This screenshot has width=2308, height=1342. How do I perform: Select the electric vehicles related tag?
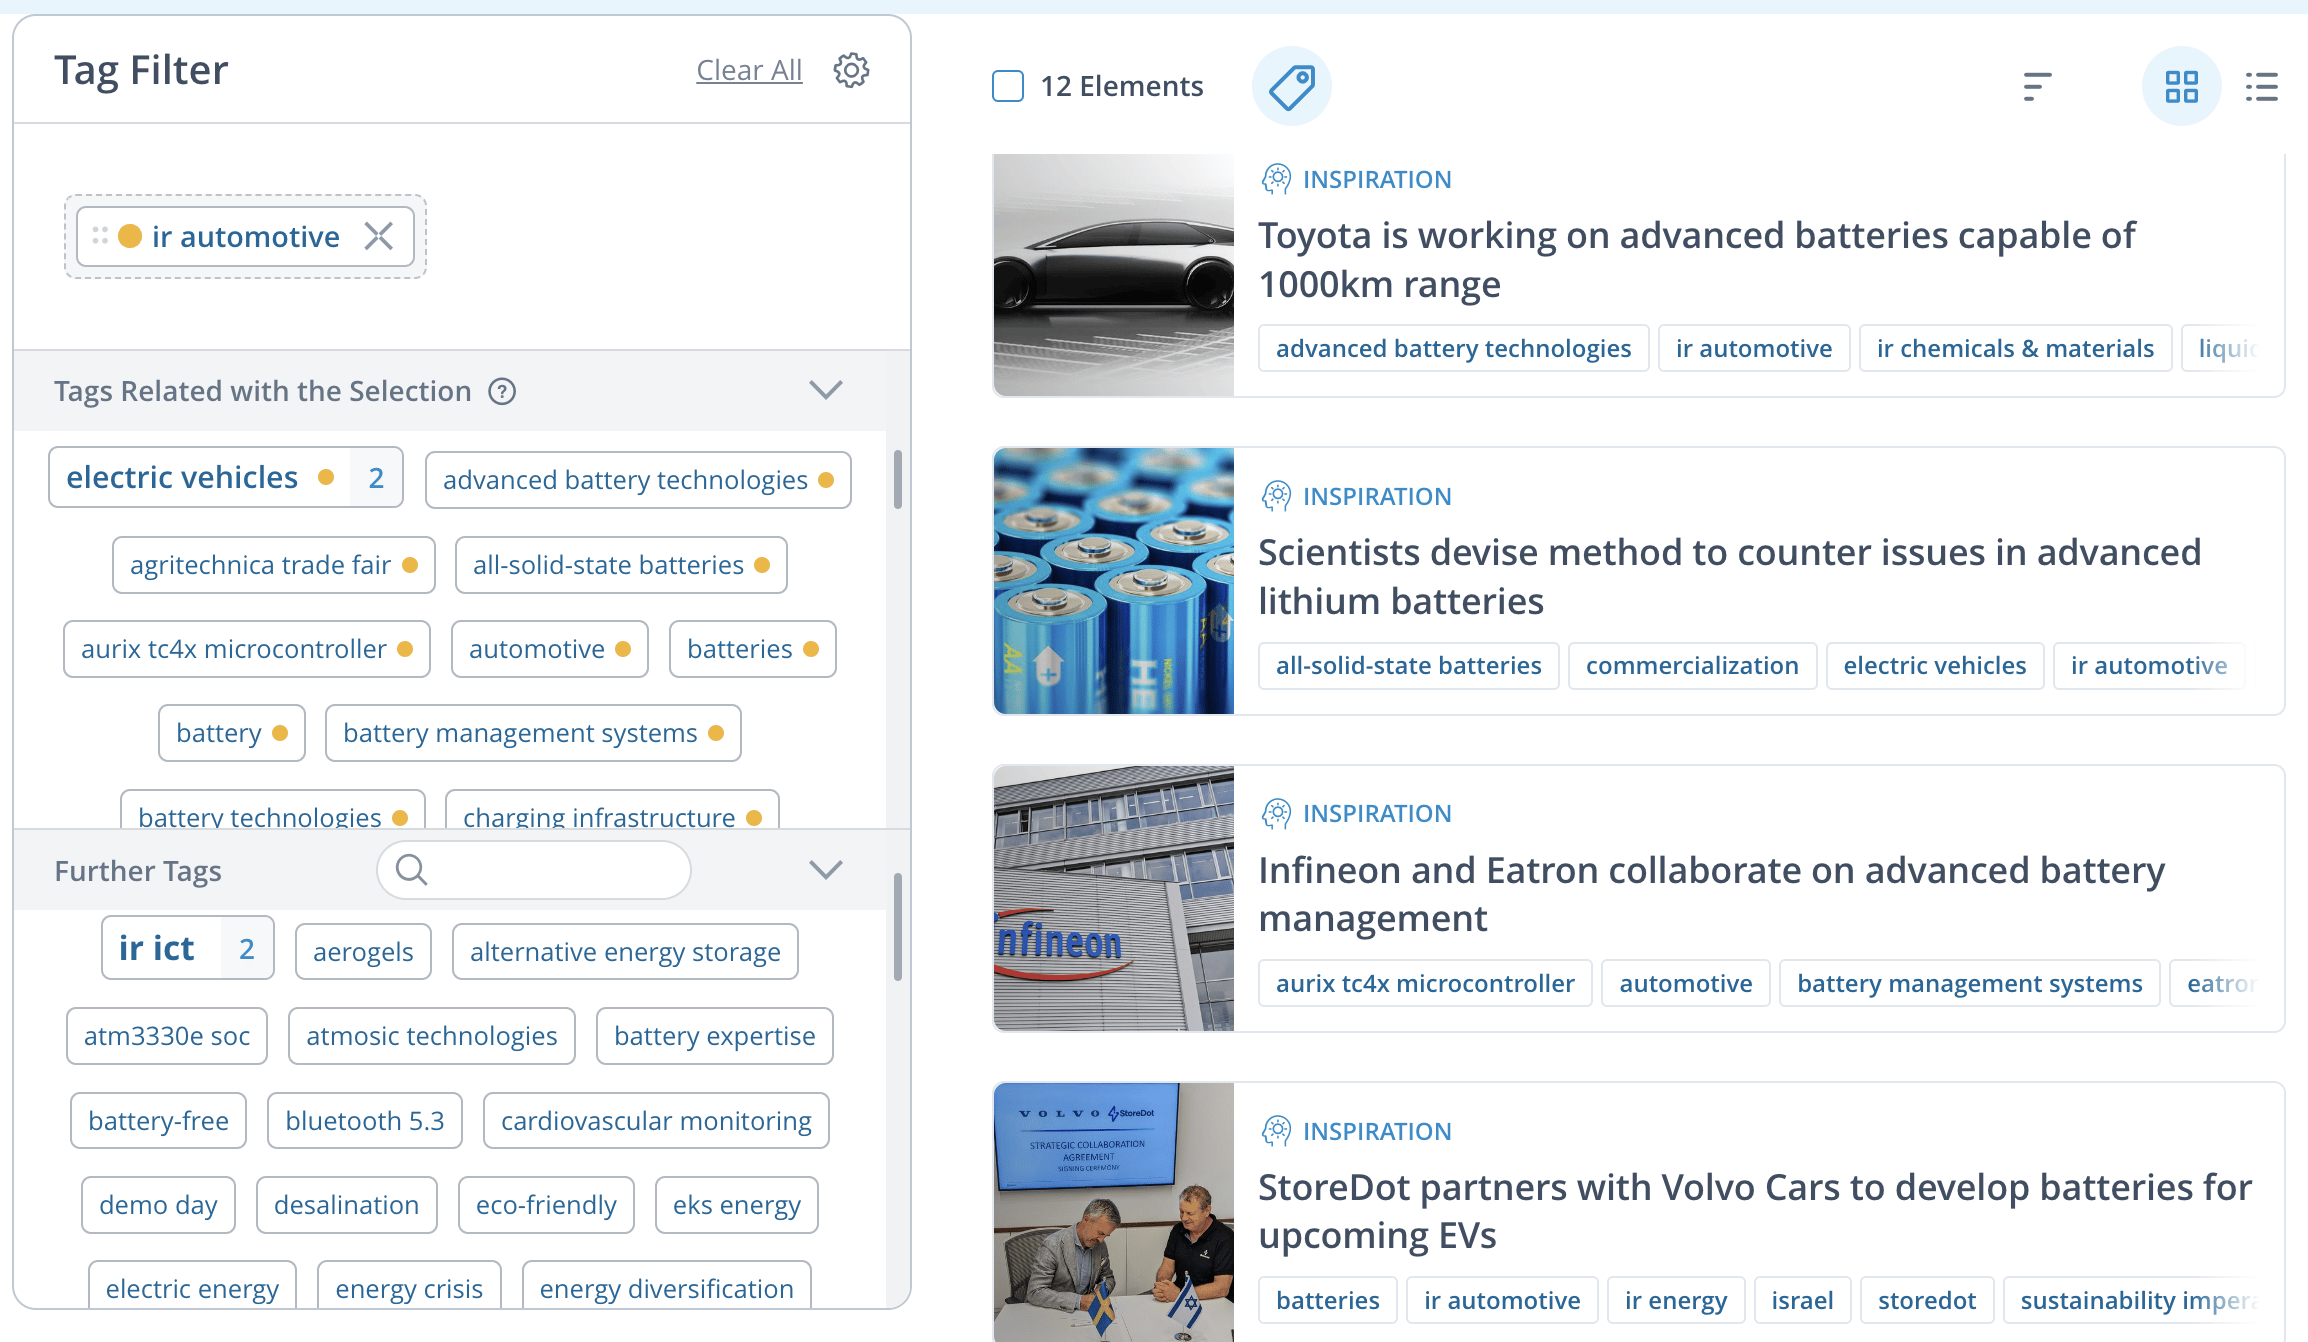(226, 477)
